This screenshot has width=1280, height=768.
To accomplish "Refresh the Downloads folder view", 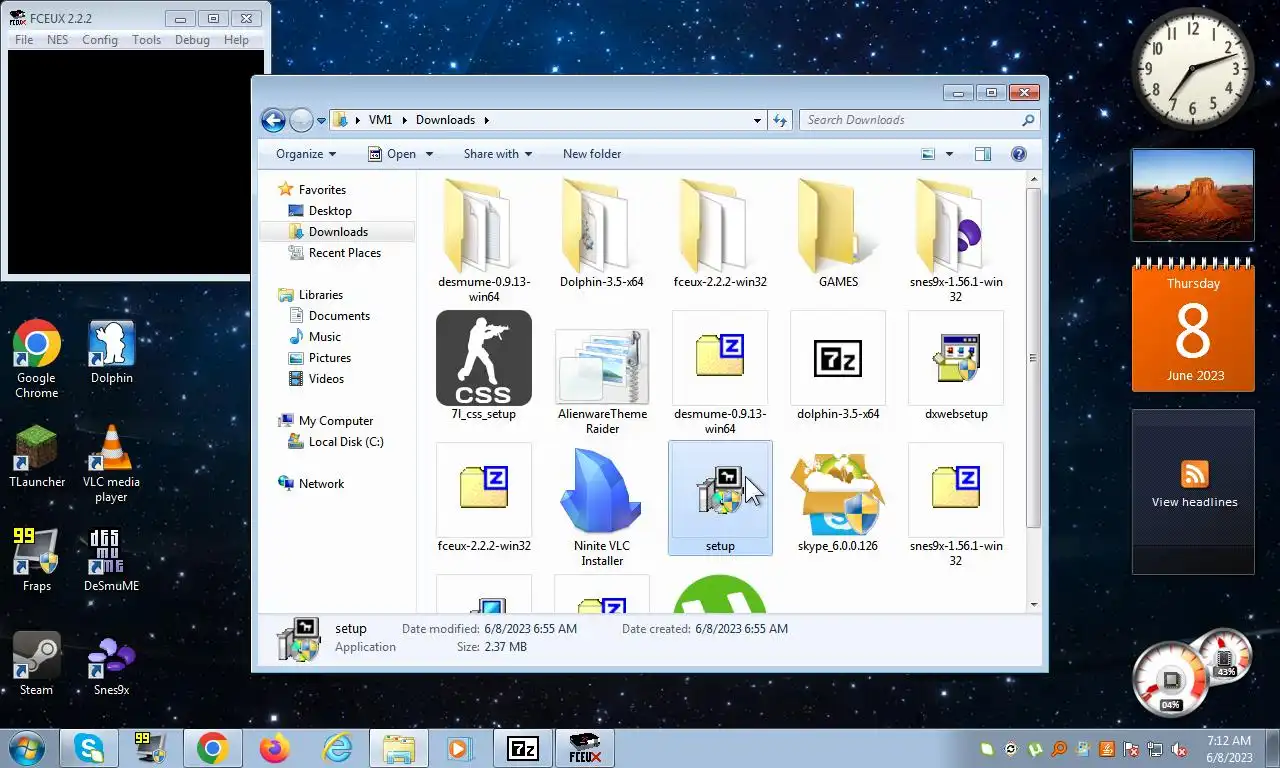I will click(x=780, y=120).
